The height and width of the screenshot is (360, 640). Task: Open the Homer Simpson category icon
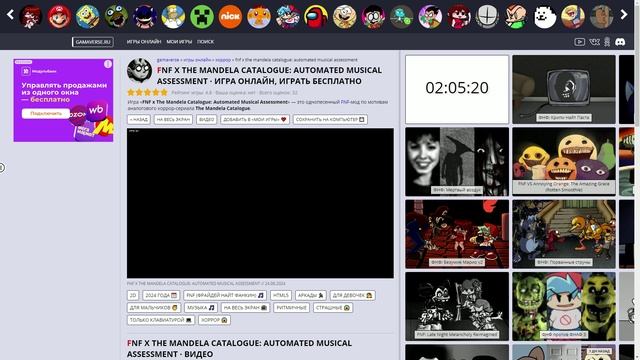click(x=173, y=17)
